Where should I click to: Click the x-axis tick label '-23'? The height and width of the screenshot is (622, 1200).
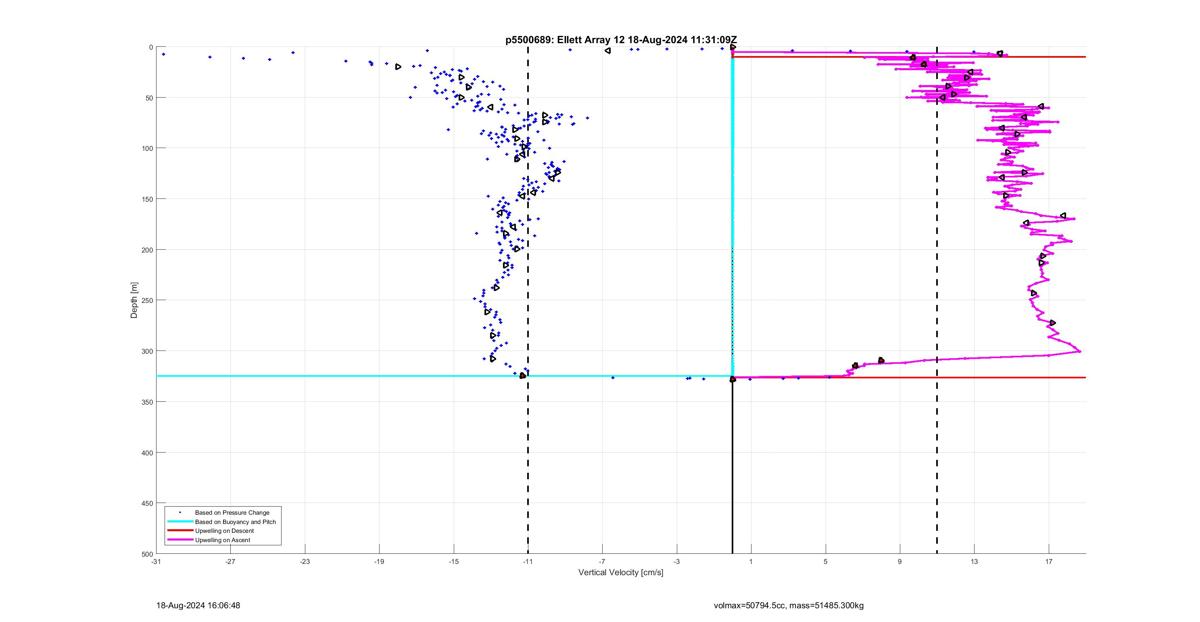coord(305,562)
